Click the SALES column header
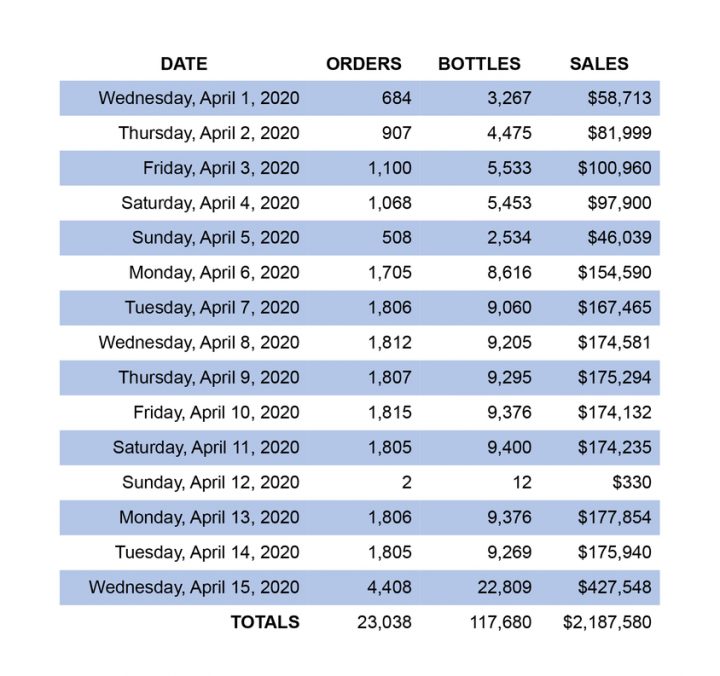 (x=599, y=64)
